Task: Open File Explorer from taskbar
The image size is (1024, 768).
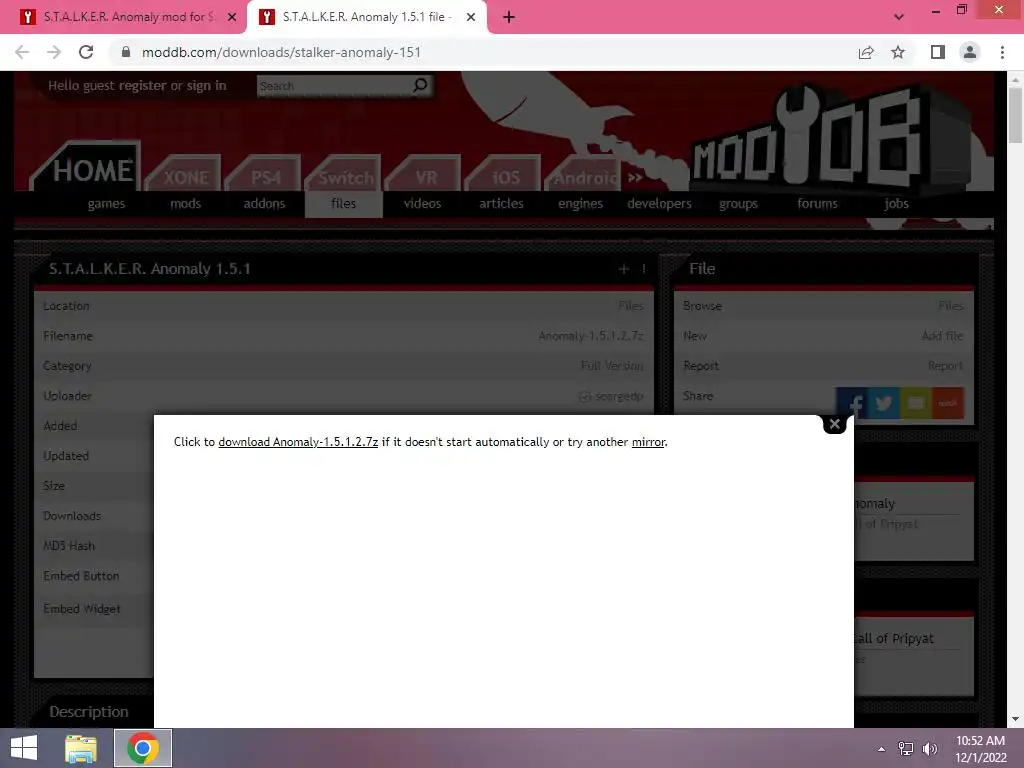Action: coord(81,748)
